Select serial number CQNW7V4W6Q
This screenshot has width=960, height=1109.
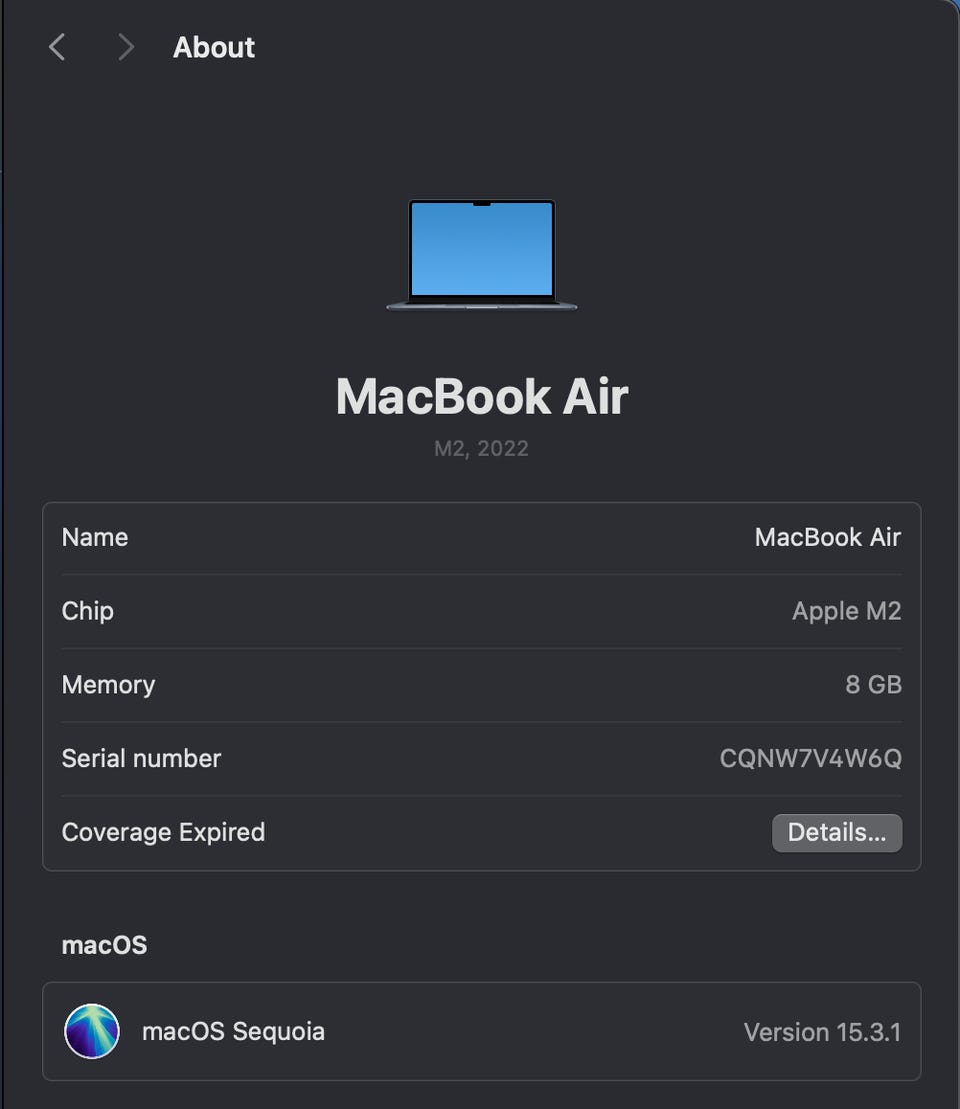click(811, 758)
